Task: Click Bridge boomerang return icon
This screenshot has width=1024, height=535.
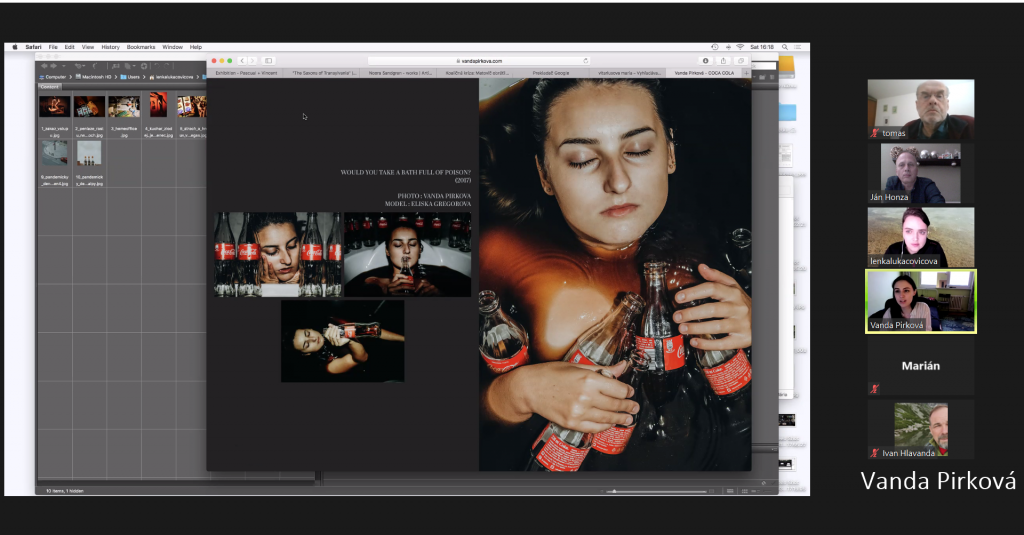Action: 95,66
